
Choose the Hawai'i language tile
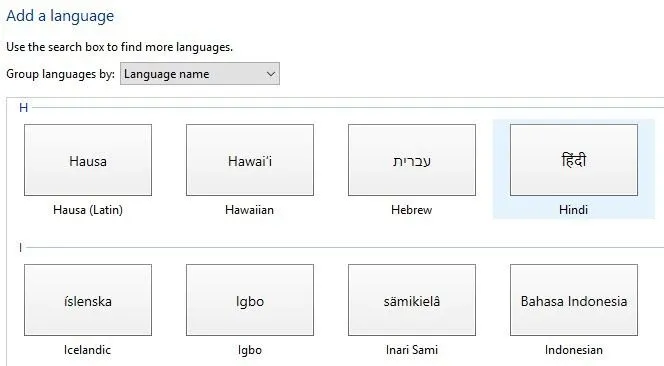(x=250, y=160)
